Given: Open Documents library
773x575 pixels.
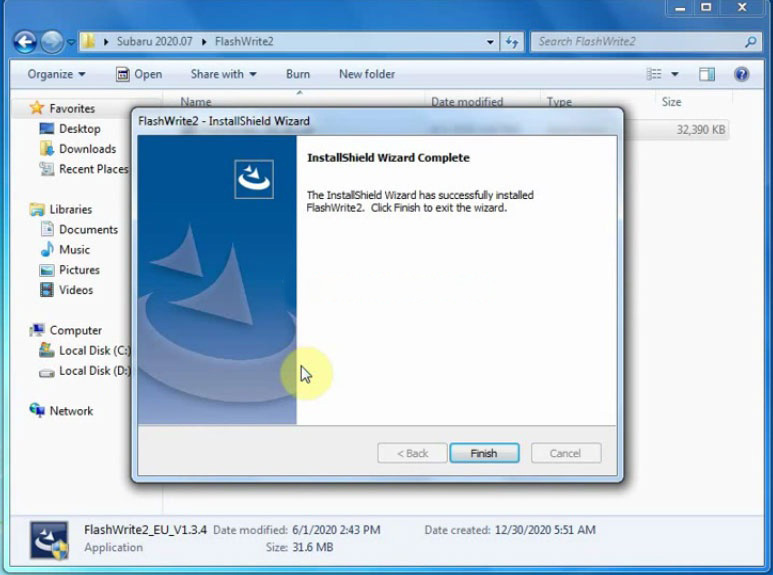Looking at the screenshot, I should pos(88,229).
